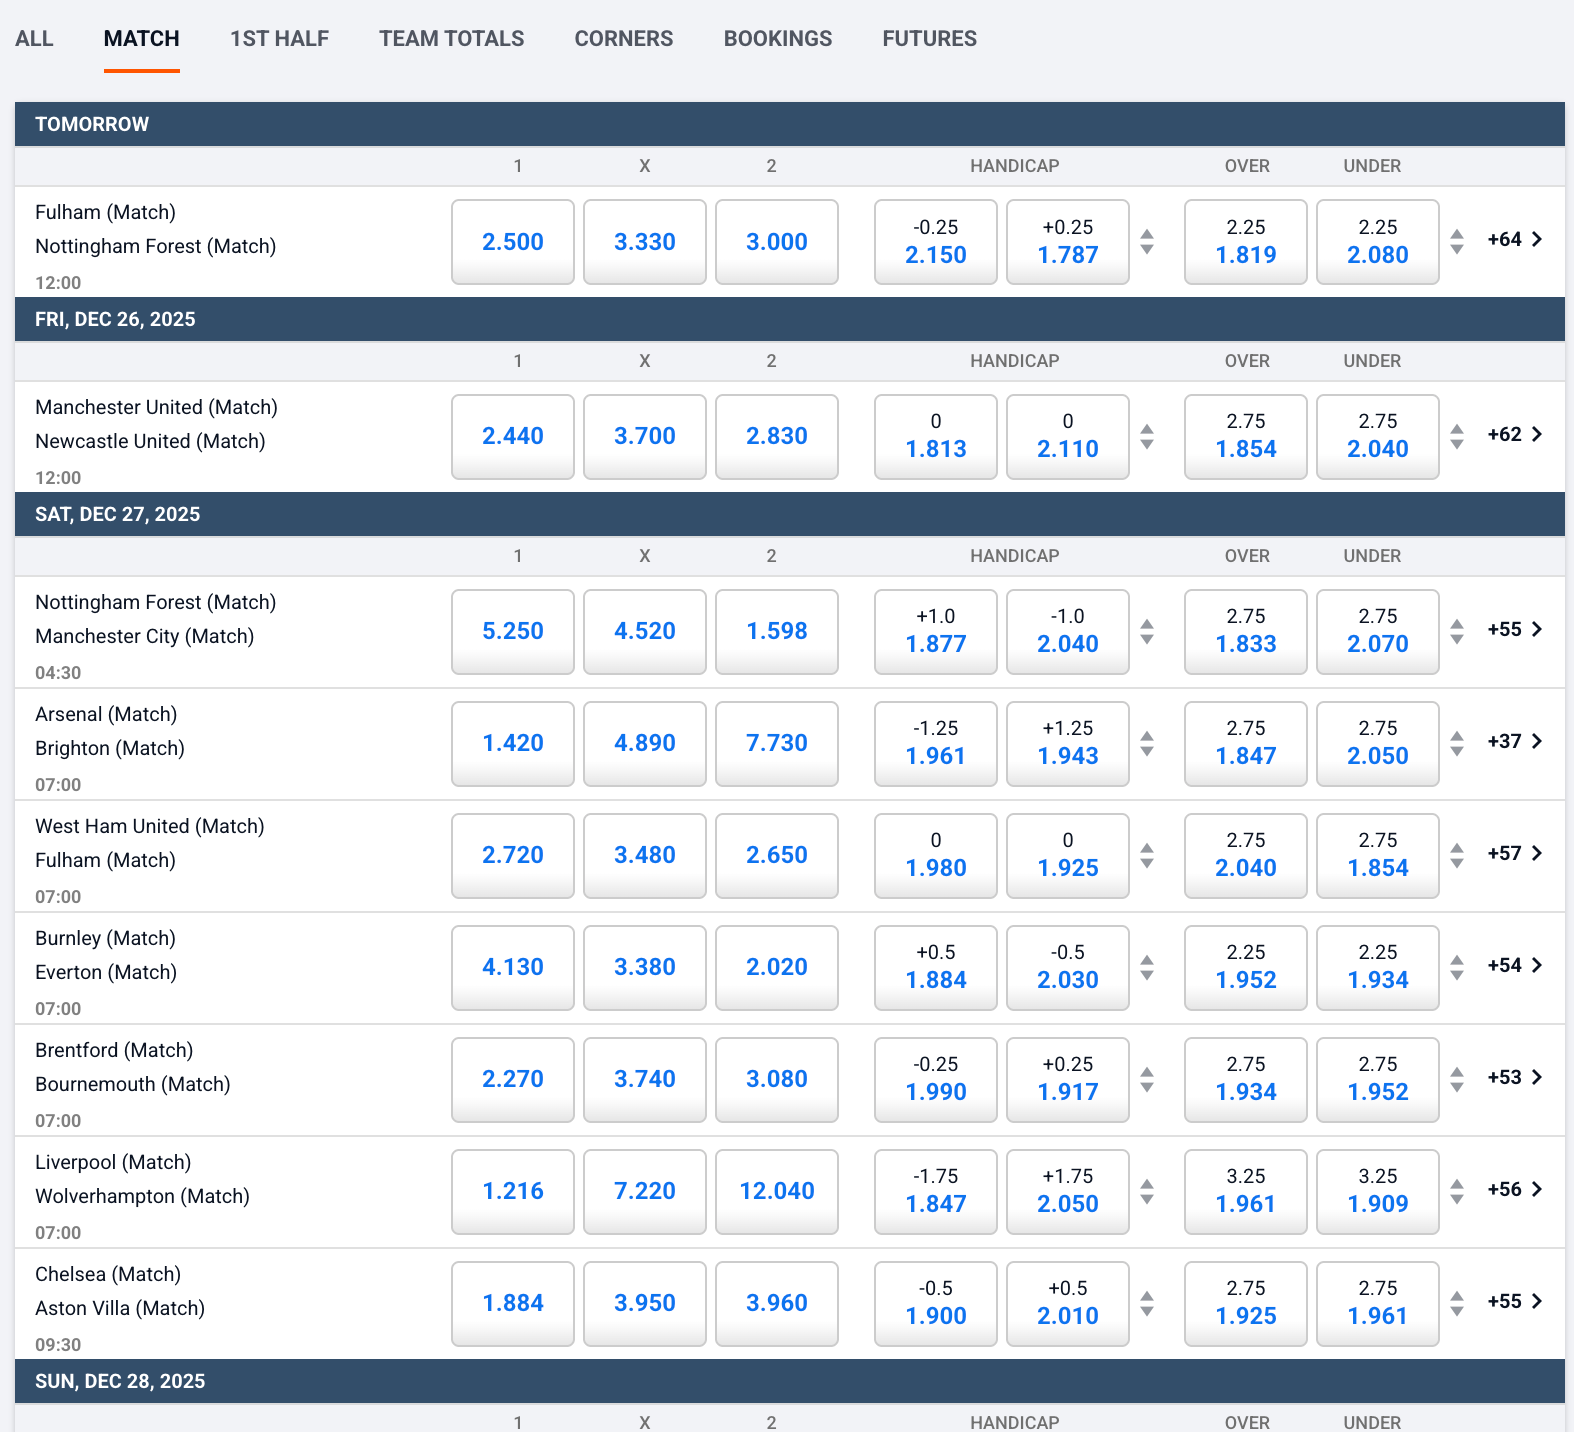
Task: Open Manchester United (Match) team link
Action: pos(156,407)
